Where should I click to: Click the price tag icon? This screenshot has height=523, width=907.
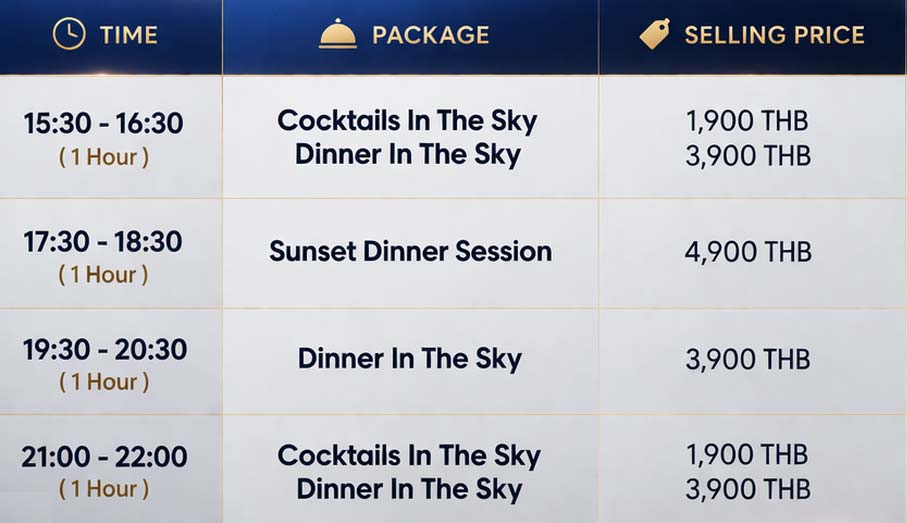point(655,34)
